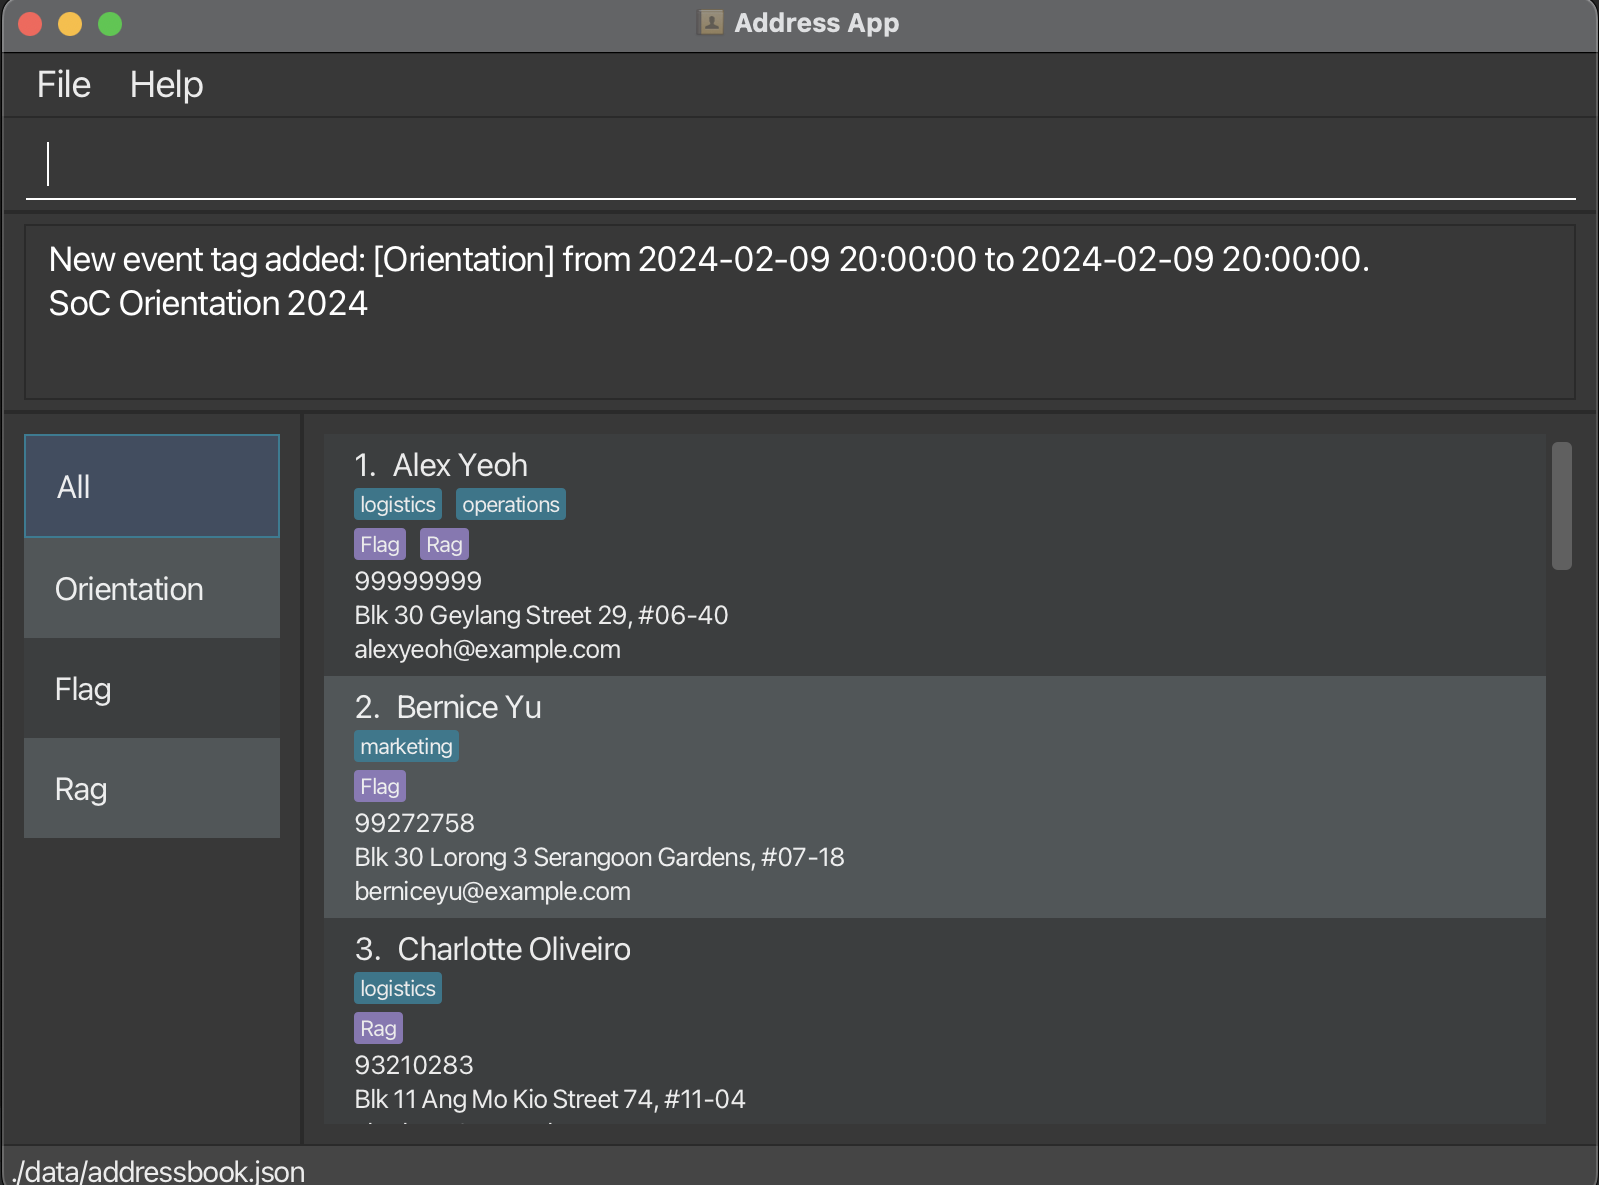Screen dimensions: 1599x1185
Task: Click Bernice Yu's Flag event tag
Action: tap(380, 787)
